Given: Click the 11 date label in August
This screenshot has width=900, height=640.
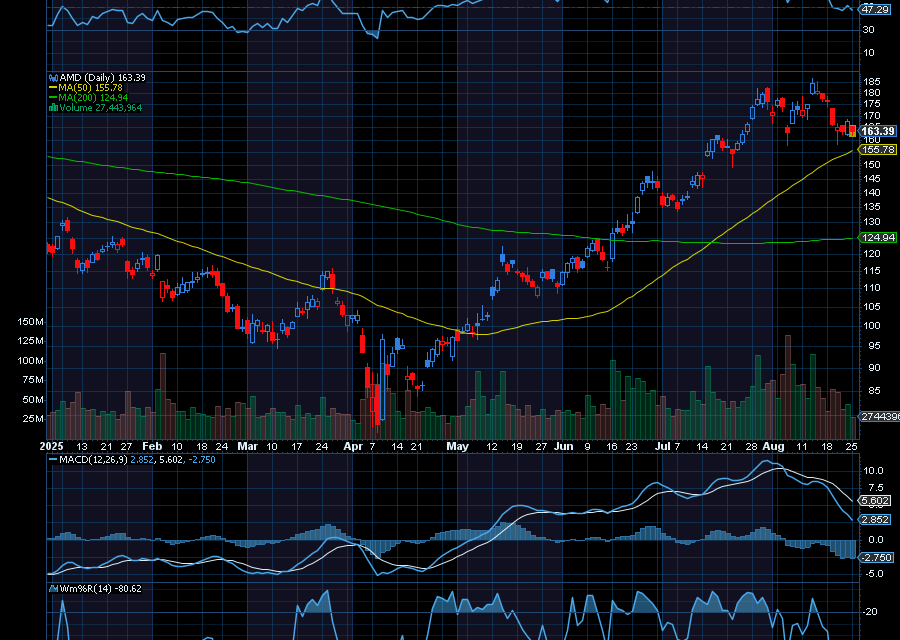Looking at the screenshot, I should coord(802,446).
